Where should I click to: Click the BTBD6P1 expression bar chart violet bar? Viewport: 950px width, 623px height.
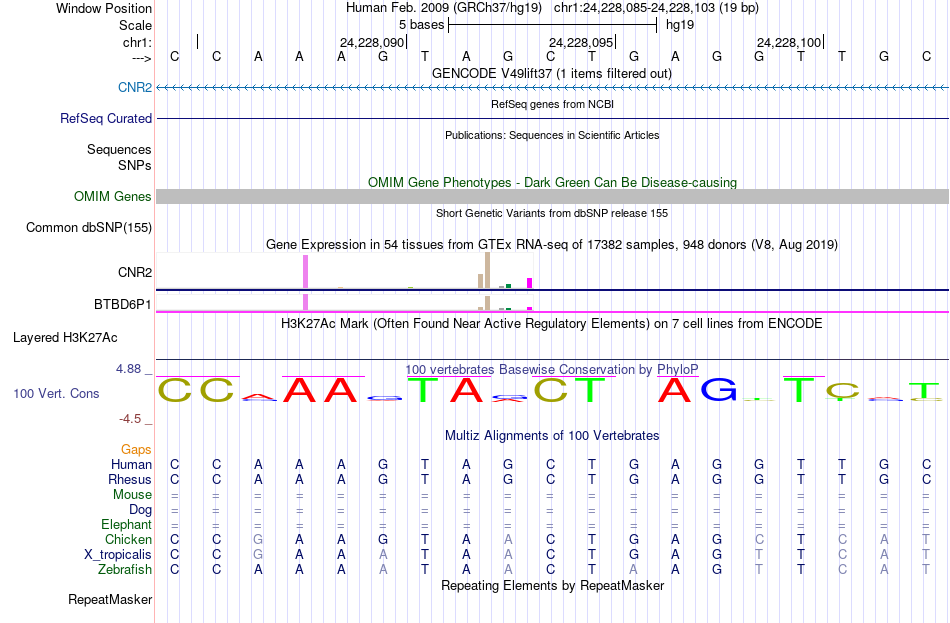click(x=305, y=302)
